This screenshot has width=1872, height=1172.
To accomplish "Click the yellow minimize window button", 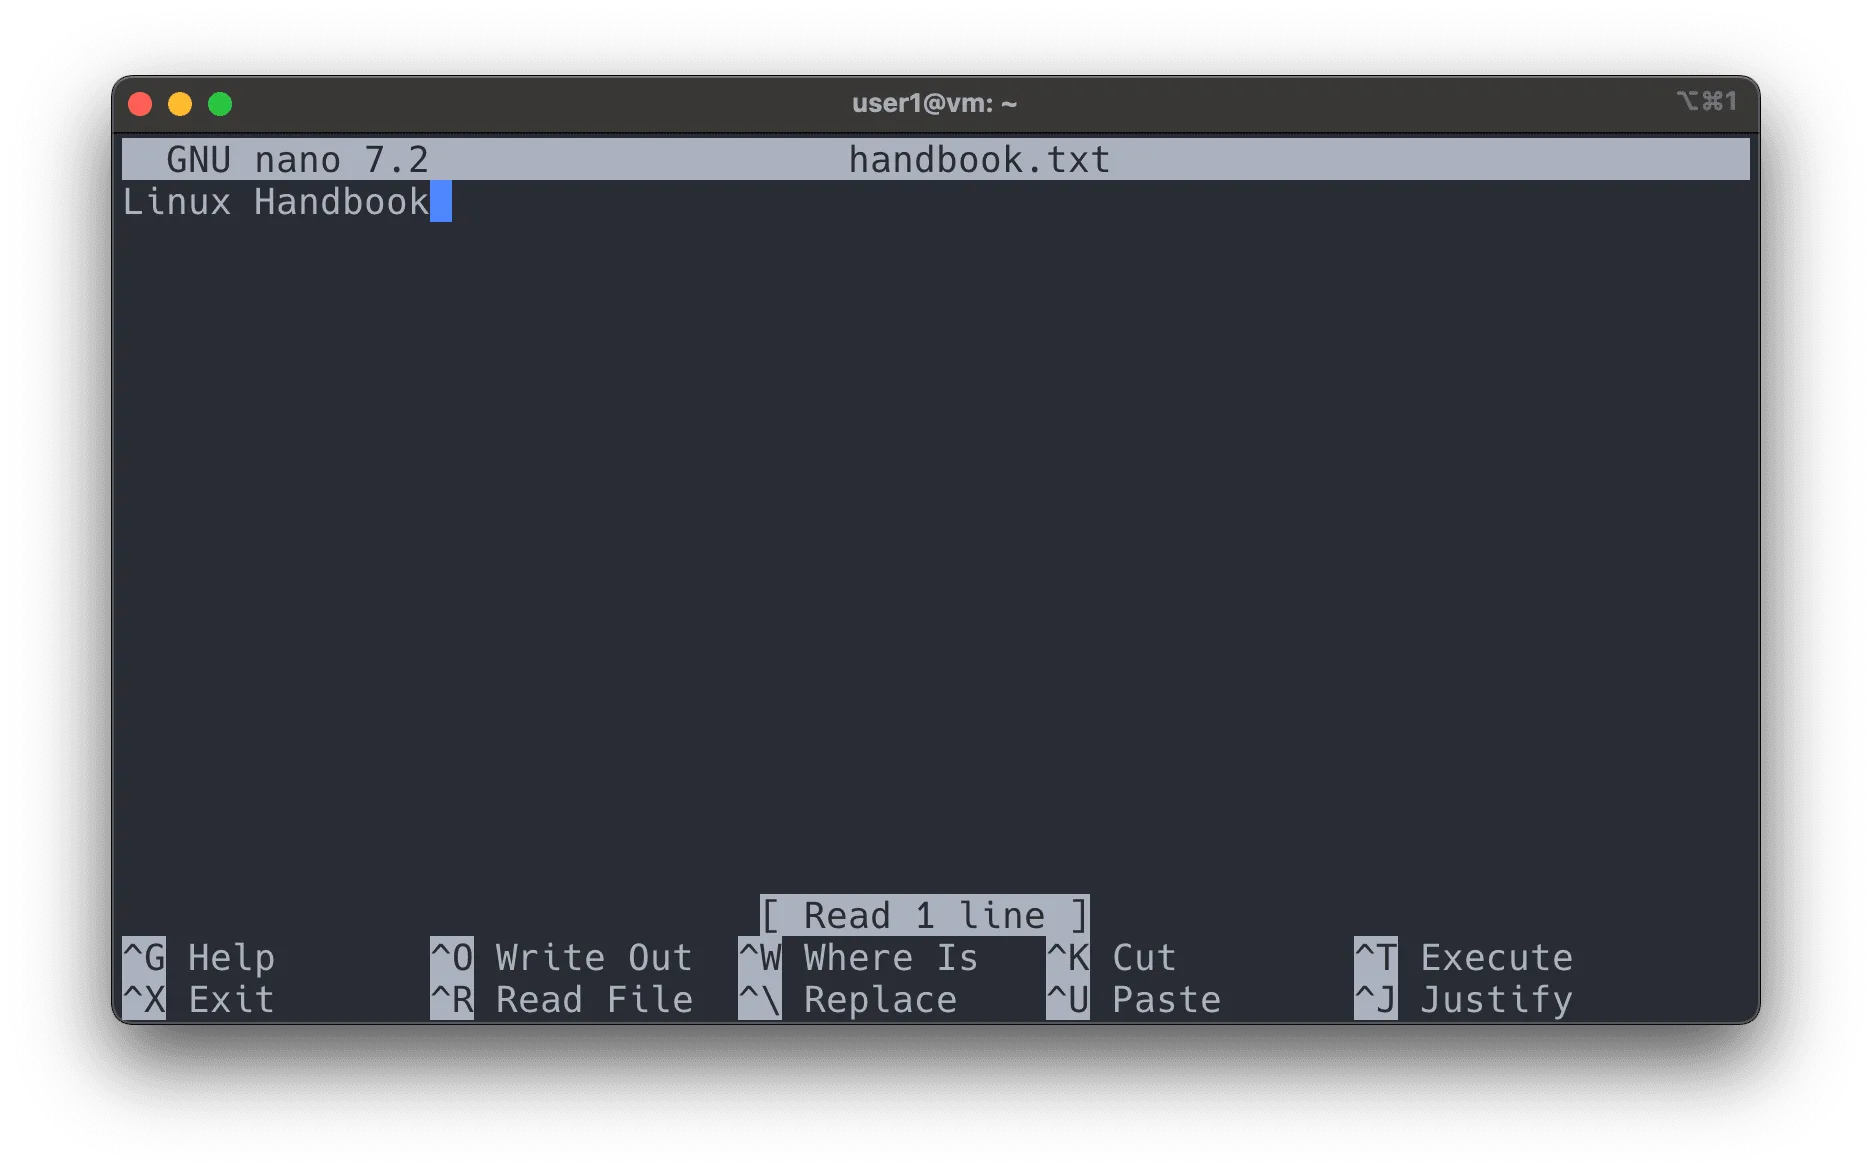I will click(x=180, y=104).
